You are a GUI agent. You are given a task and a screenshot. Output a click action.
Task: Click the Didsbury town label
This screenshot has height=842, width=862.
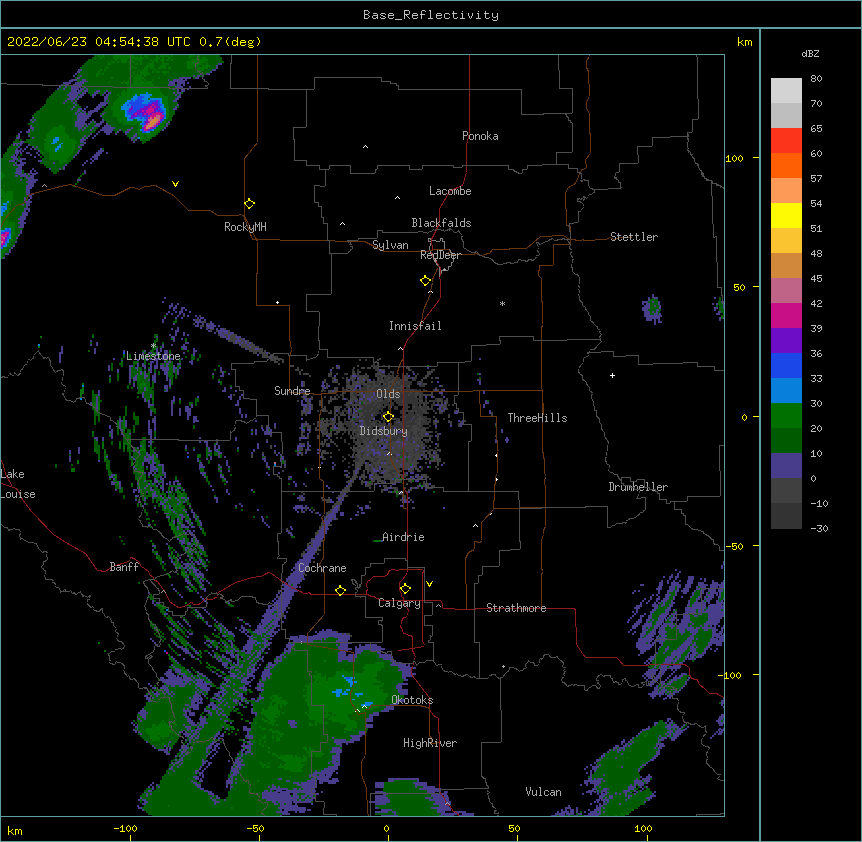click(x=384, y=431)
